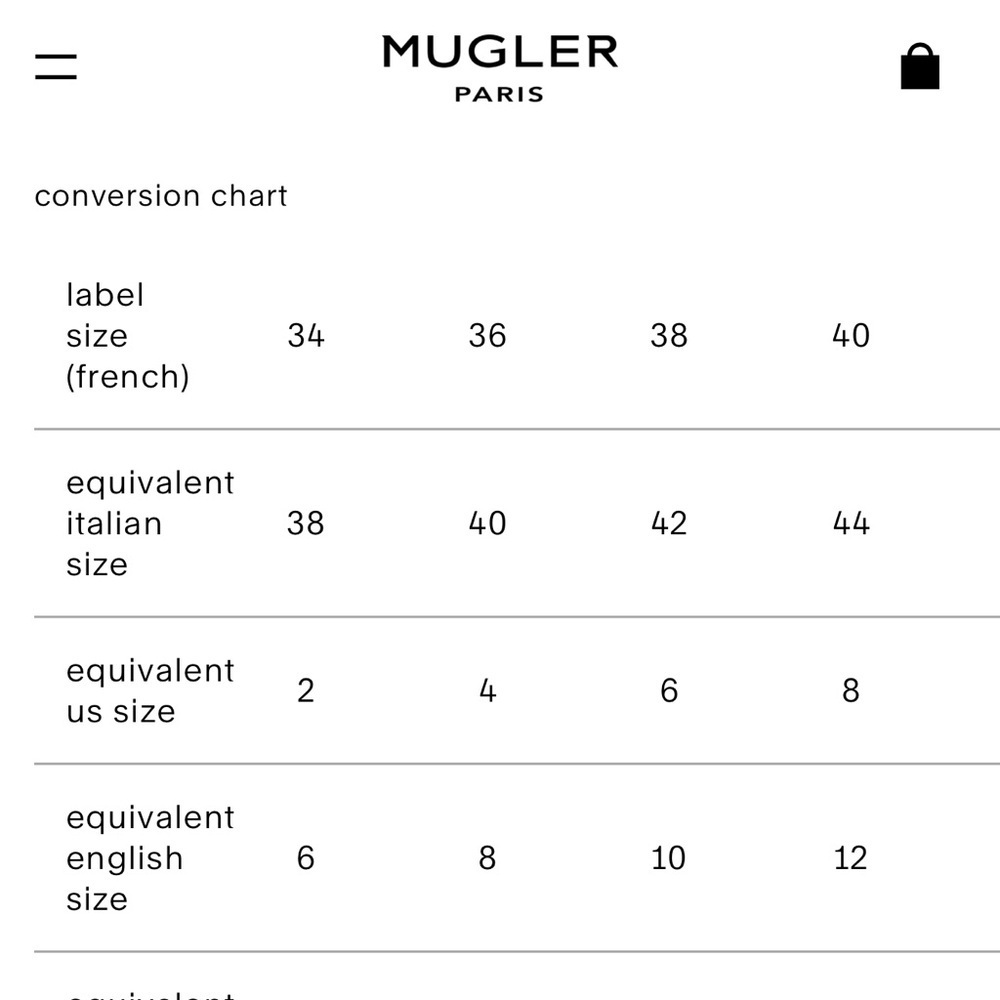Open the shopping bag
The height and width of the screenshot is (1000, 1000).
tap(920, 66)
